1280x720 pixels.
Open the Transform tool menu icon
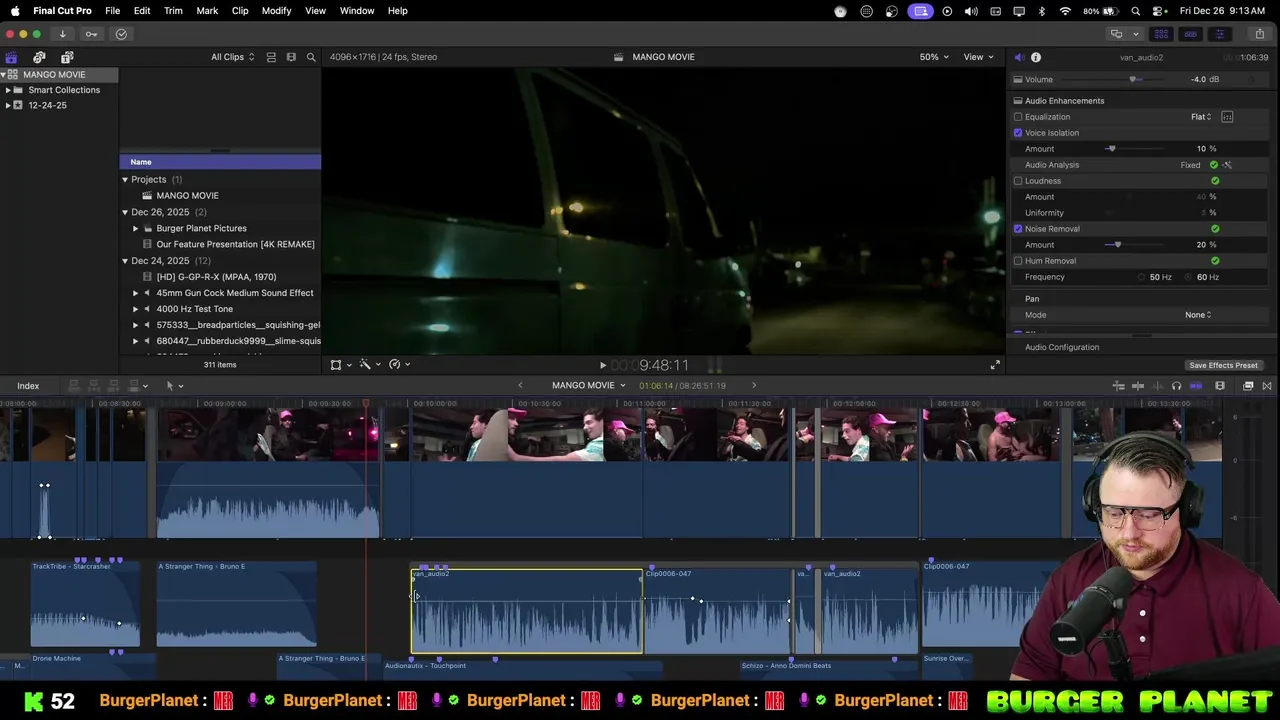340,365
